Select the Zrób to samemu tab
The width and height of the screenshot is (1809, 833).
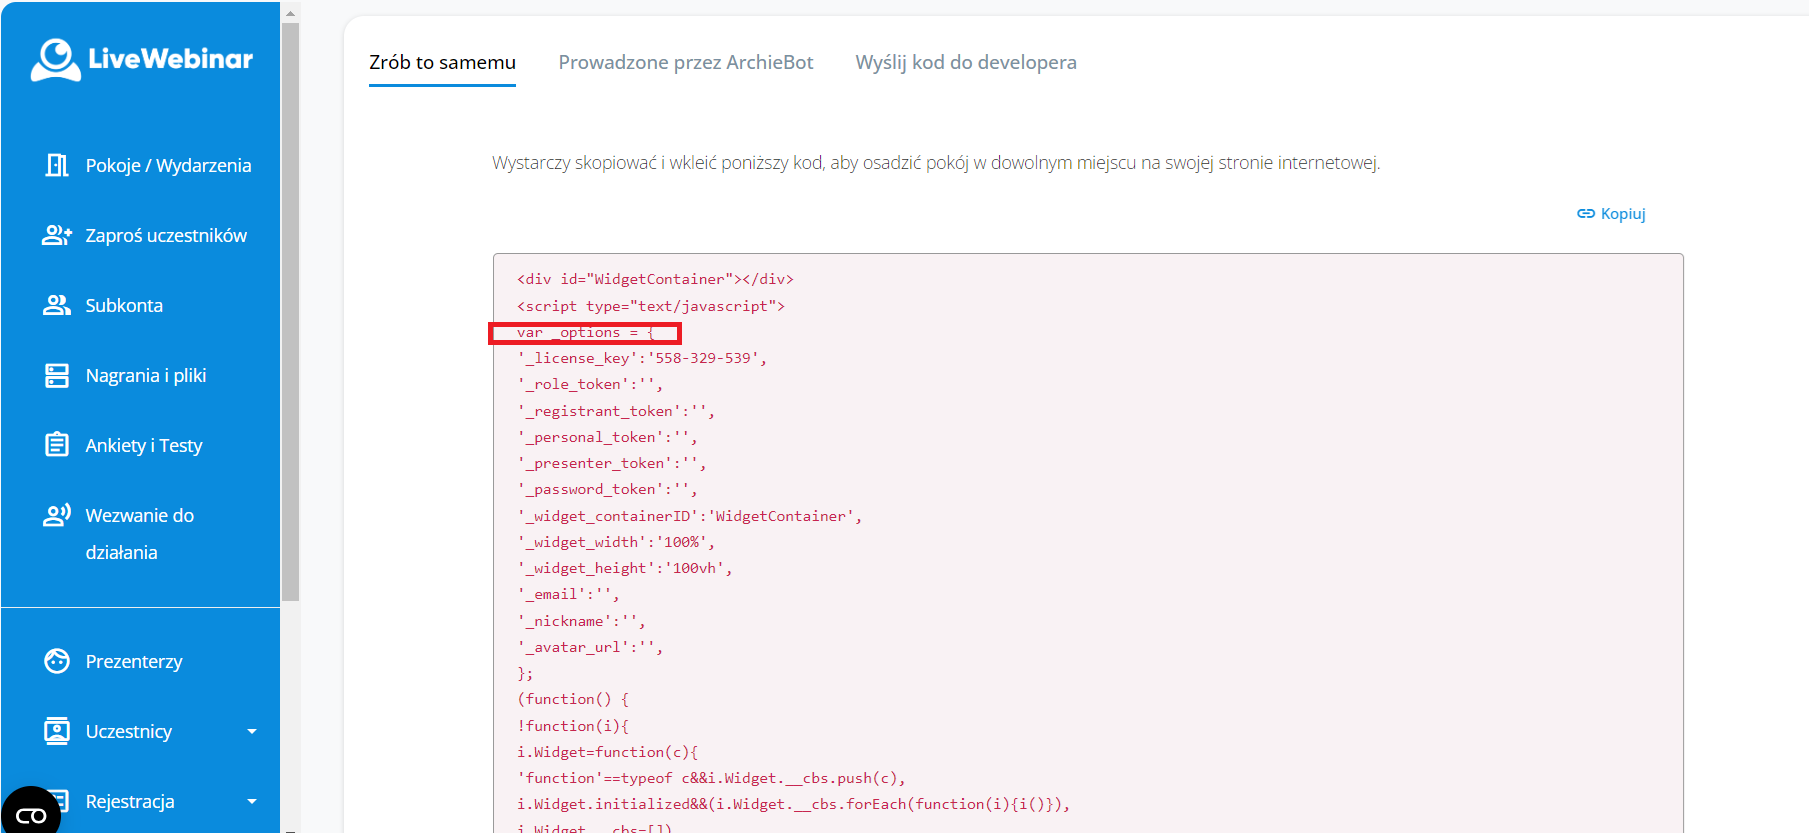pyautogui.click(x=442, y=62)
